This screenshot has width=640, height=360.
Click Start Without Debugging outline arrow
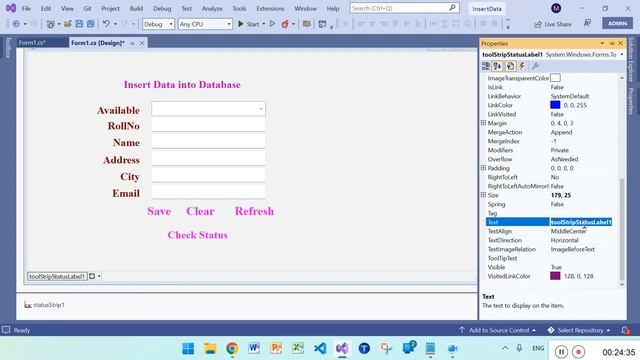pos(273,24)
